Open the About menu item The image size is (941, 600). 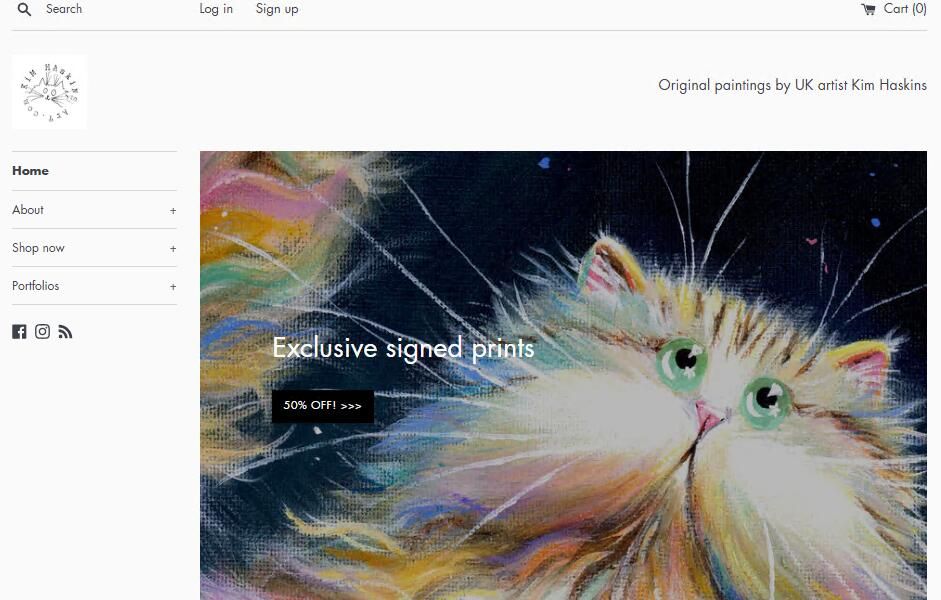[x=28, y=210]
